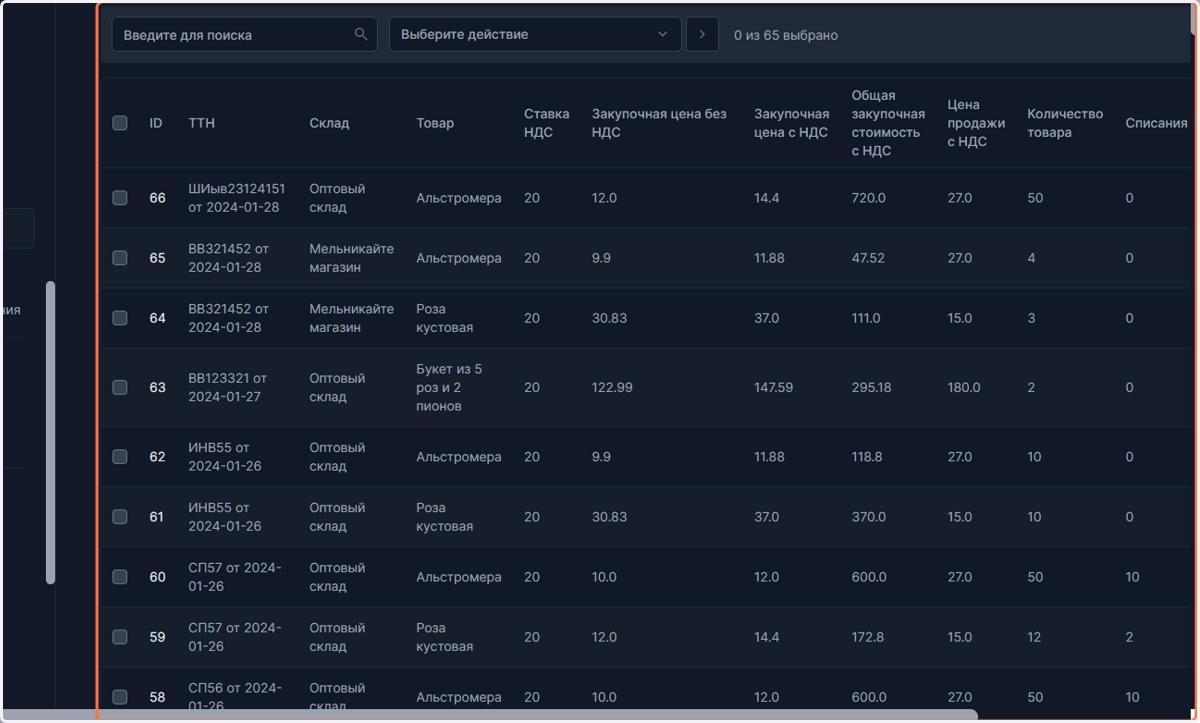1200x723 pixels.
Task: Open record ID 63 link
Action: coord(158,387)
